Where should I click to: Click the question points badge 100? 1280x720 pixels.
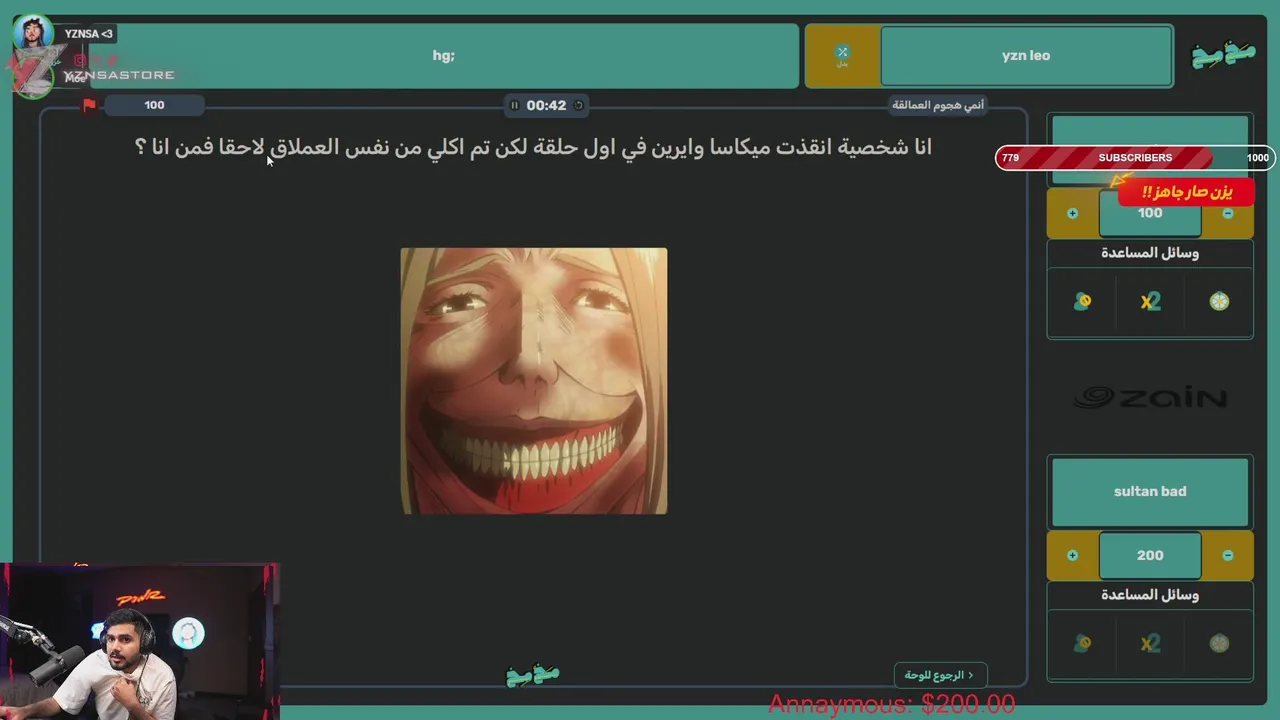(x=154, y=105)
